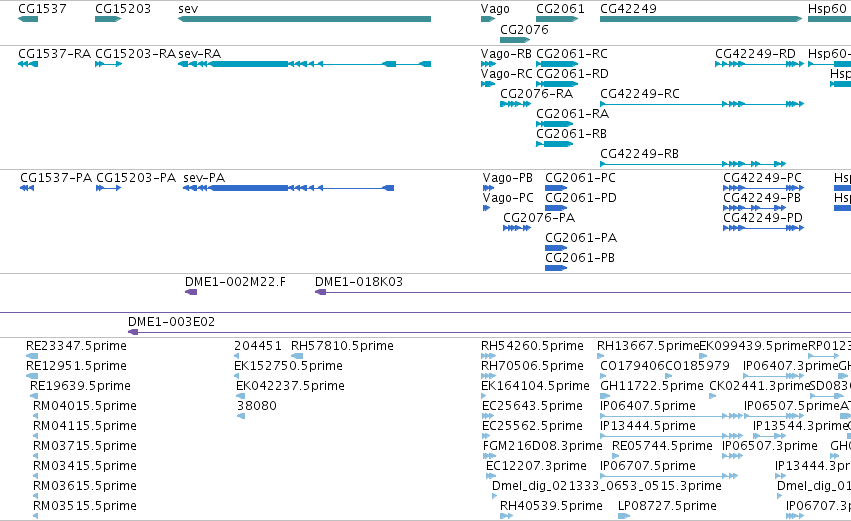Click the CG42249-RB transcript label
The image size is (851, 521).
pyautogui.click(x=639, y=154)
